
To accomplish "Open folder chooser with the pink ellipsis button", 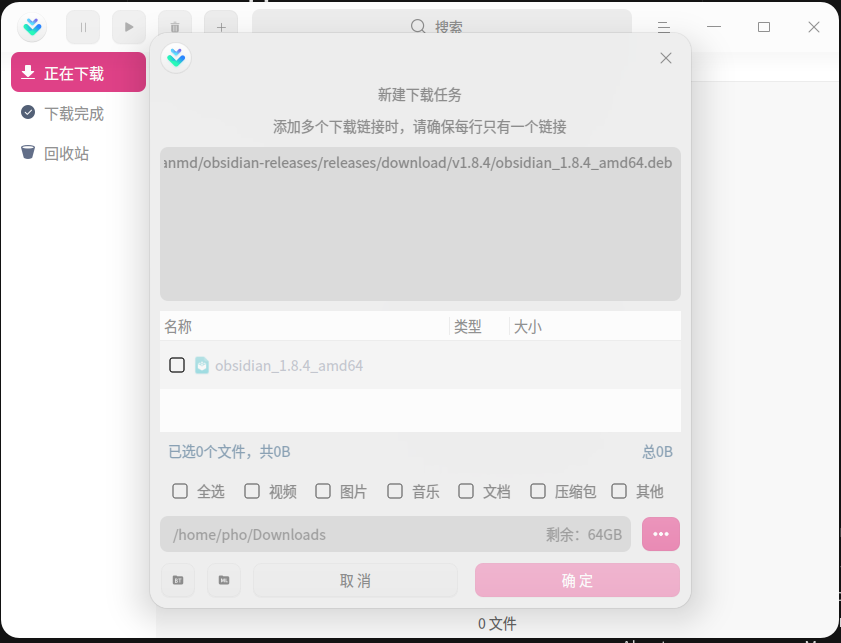I will point(661,534).
